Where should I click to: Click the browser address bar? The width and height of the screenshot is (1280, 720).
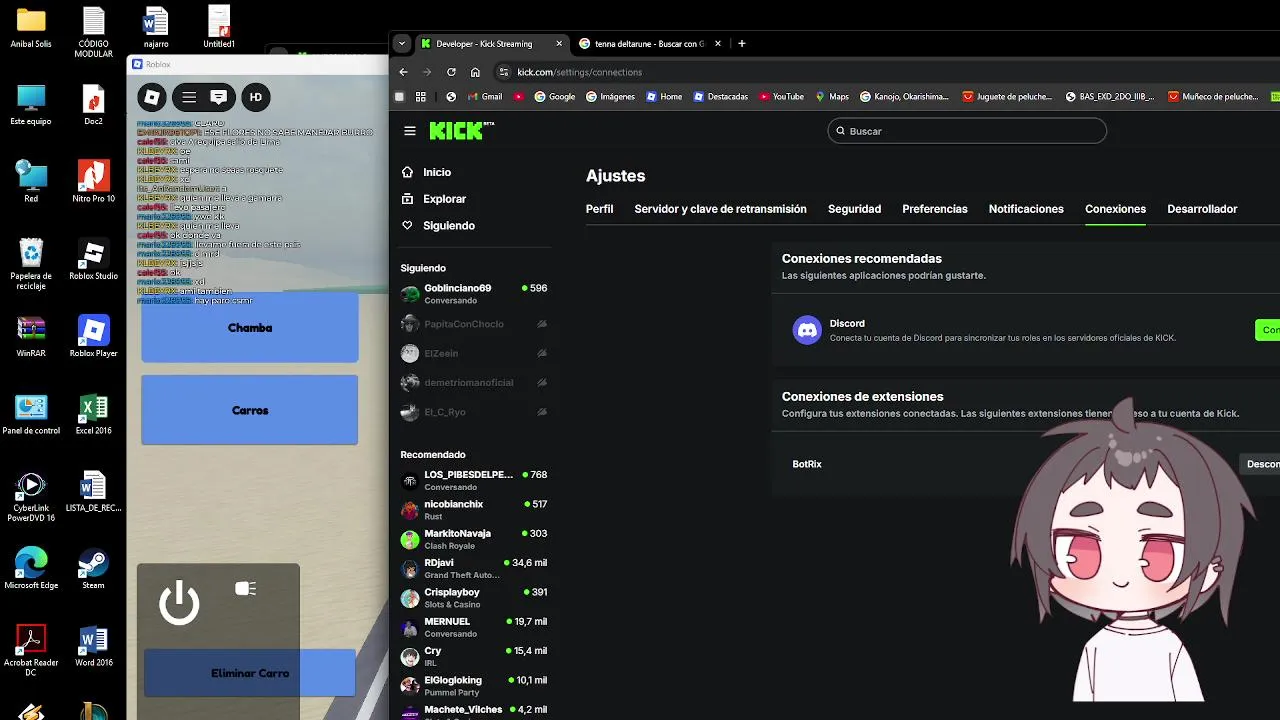(x=880, y=72)
